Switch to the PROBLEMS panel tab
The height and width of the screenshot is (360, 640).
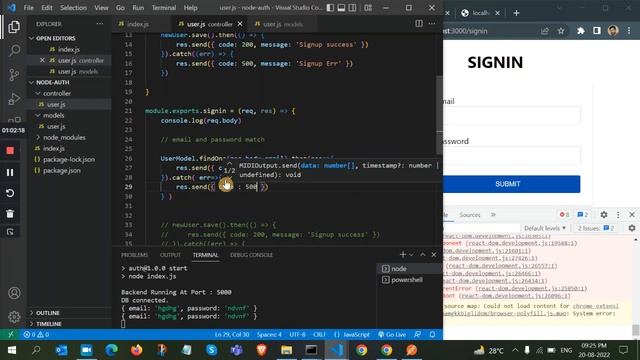click(x=134, y=255)
